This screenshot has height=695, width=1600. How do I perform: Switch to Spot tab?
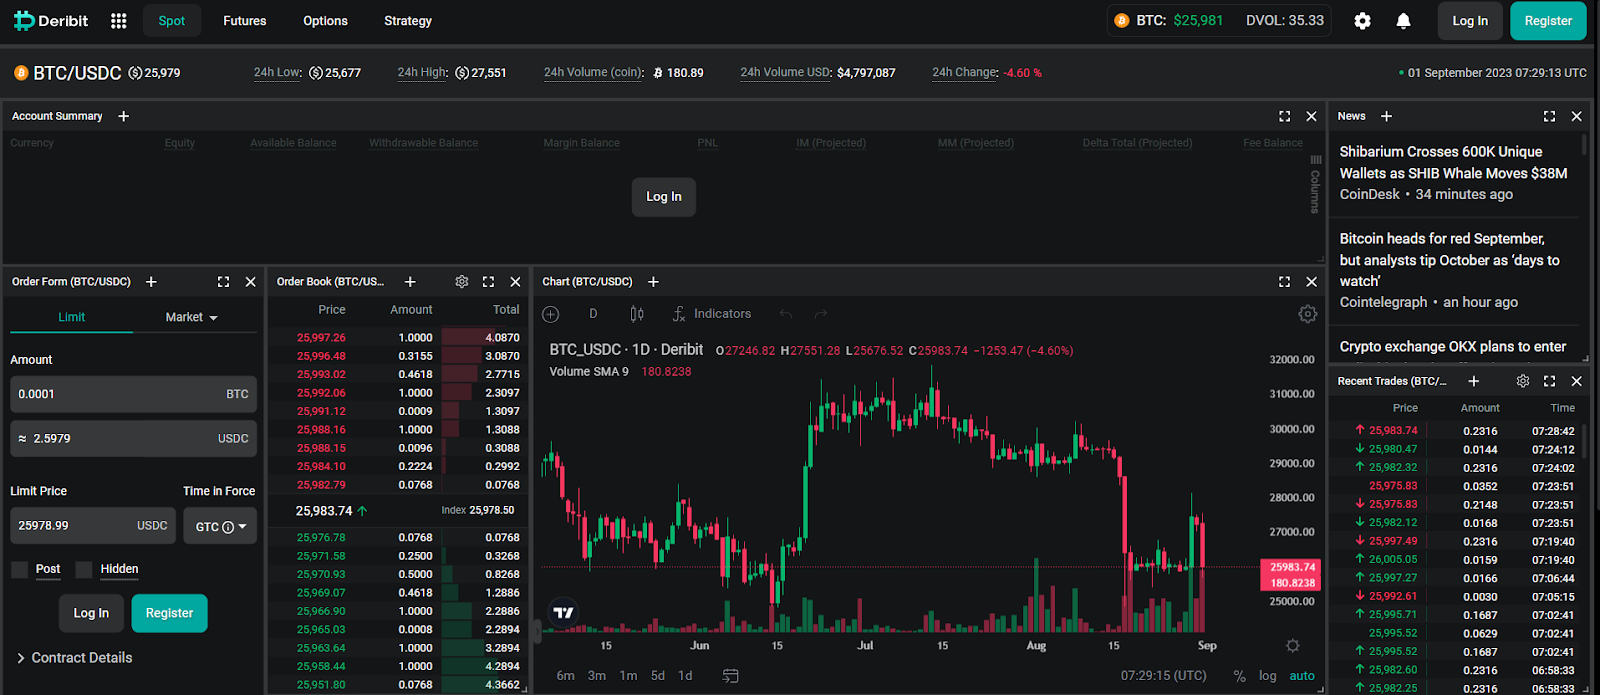pyautogui.click(x=172, y=21)
